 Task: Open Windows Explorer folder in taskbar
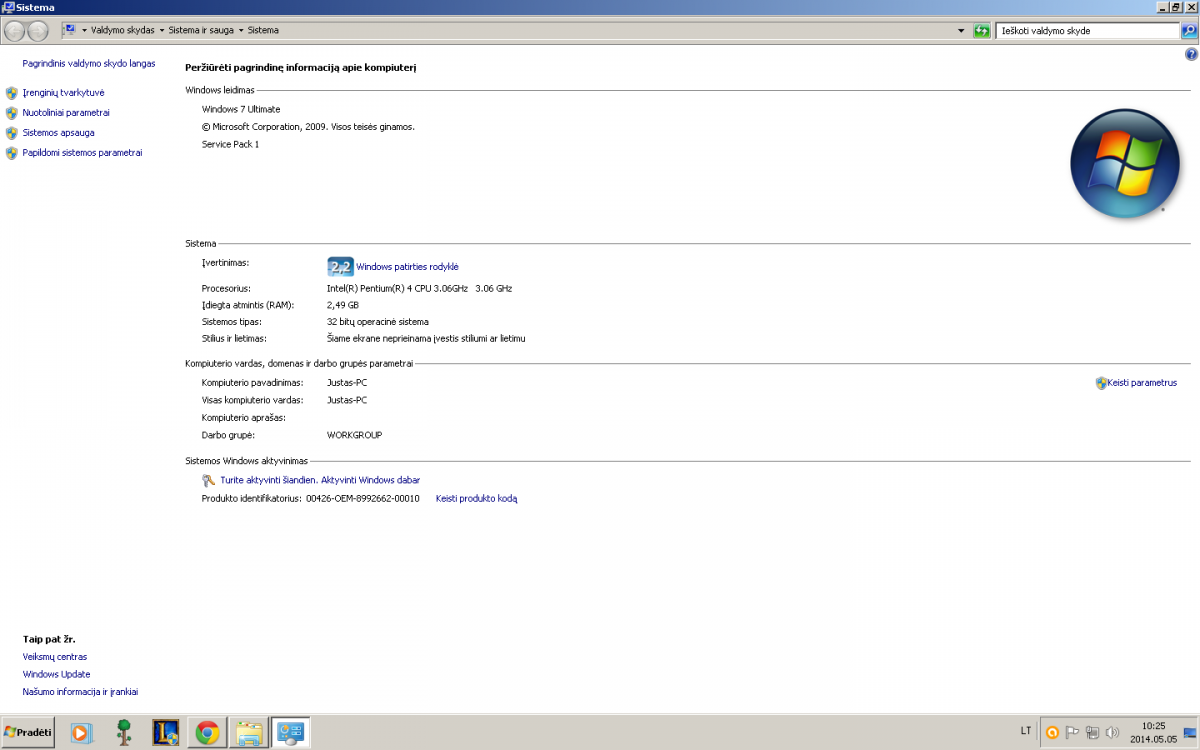click(x=249, y=733)
